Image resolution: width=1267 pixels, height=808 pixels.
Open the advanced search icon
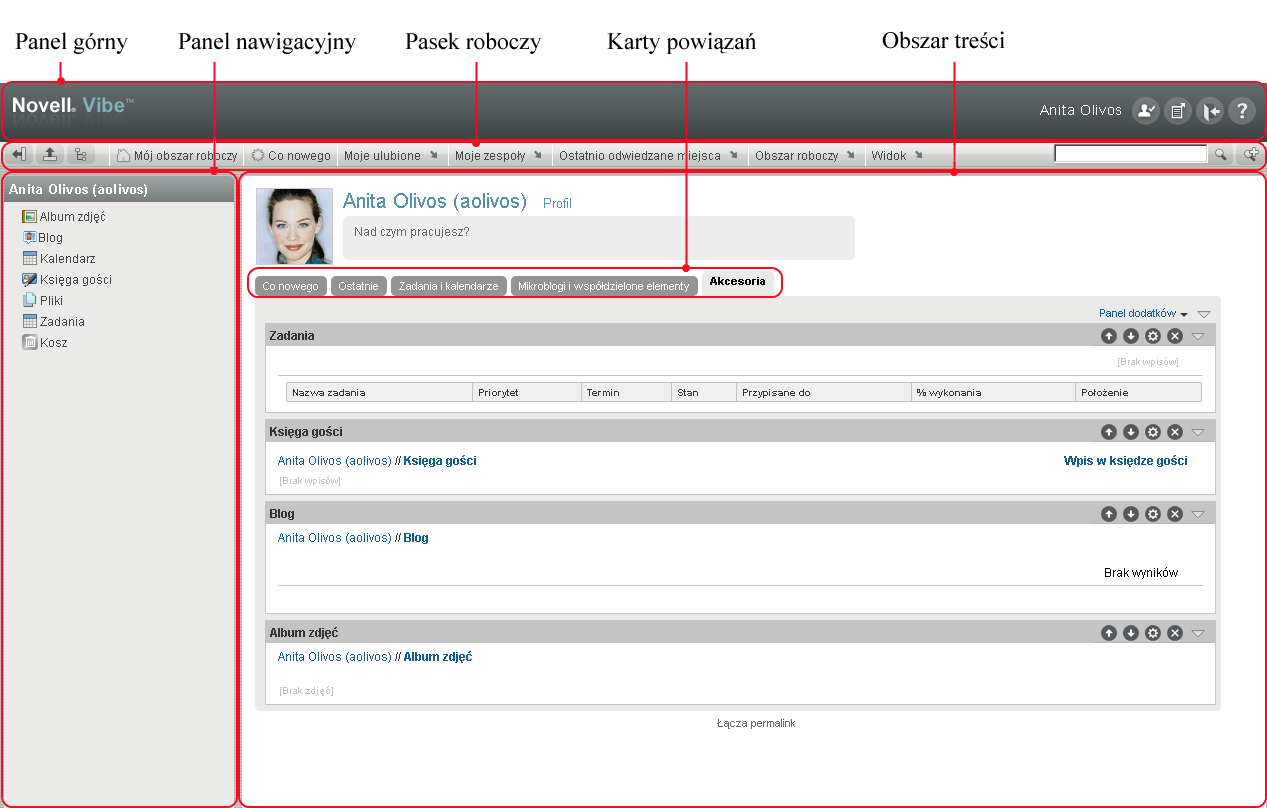[x=1250, y=155]
